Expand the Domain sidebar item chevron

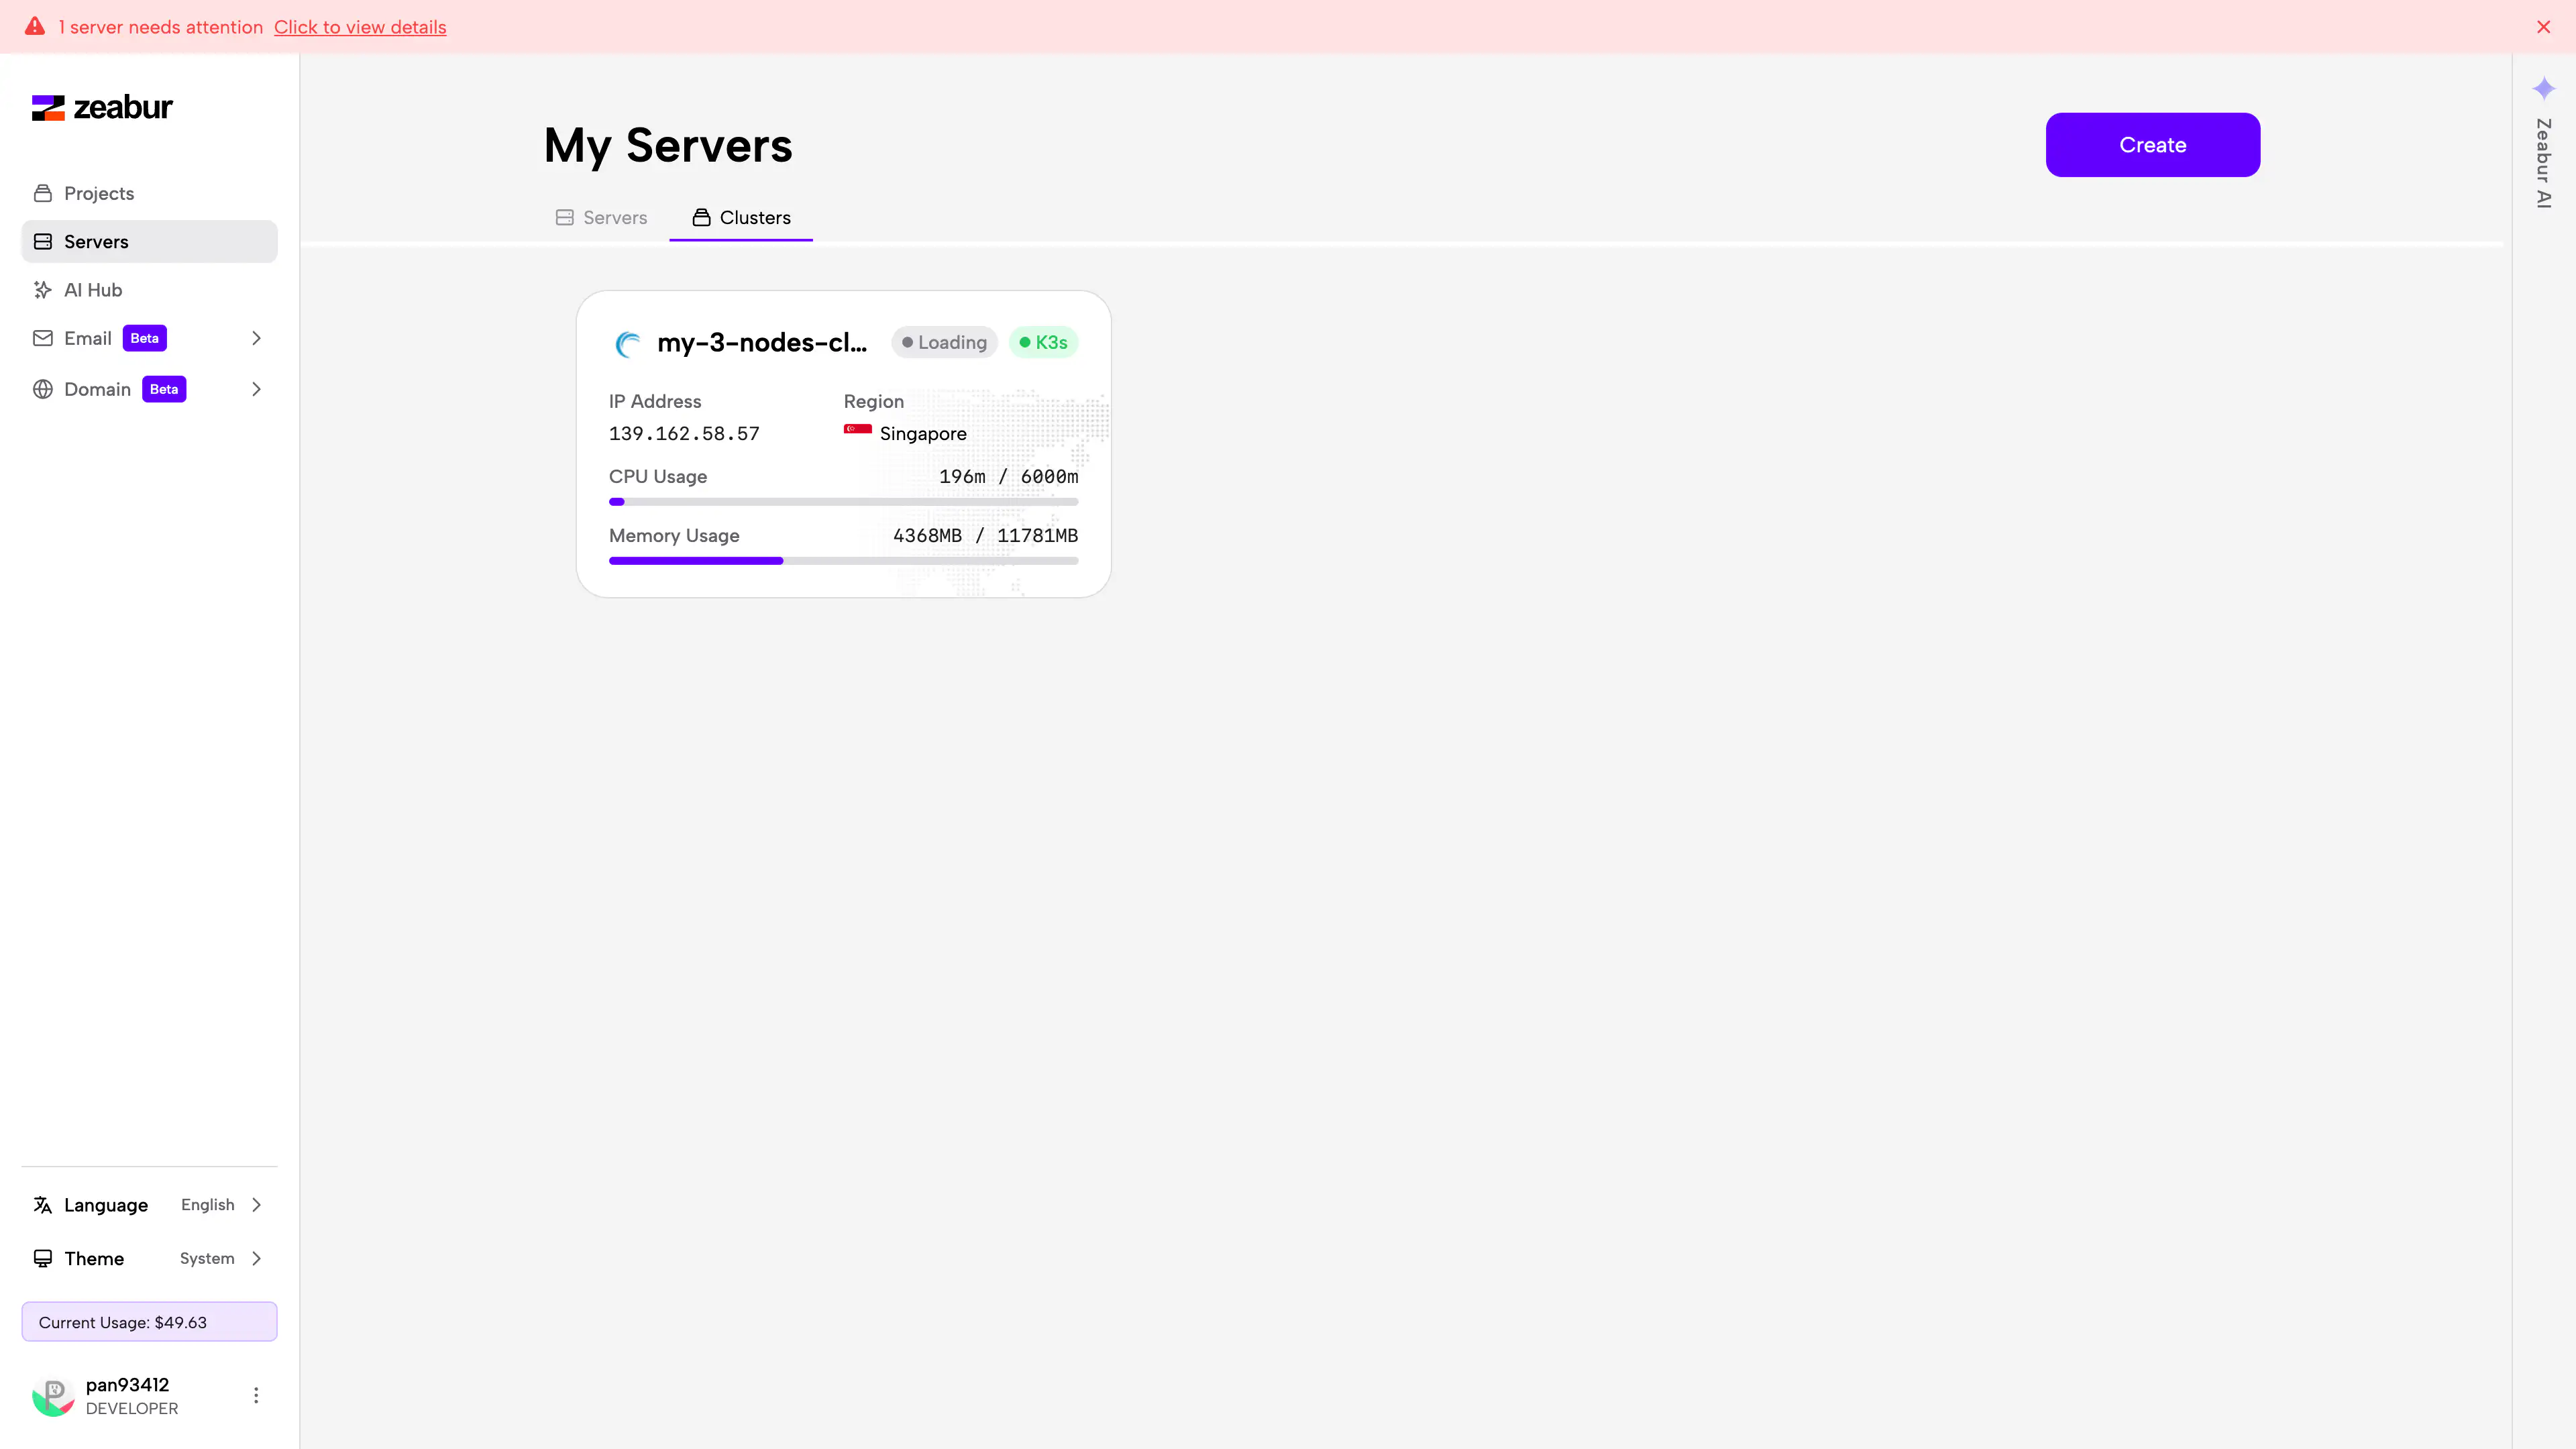[256, 388]
